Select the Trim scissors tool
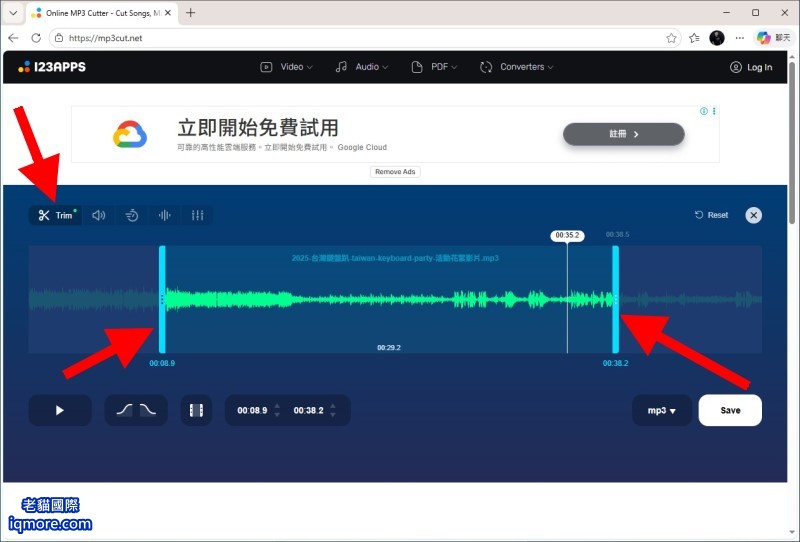Image resolution: width=800 pixels, height=542 pixels. pos(55,215)
